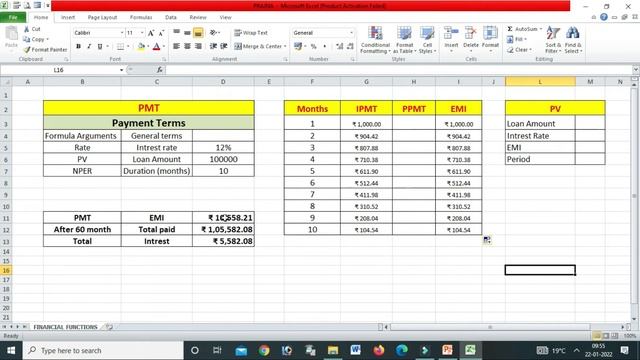The height and width of the screenshot is (360, 640).
Task: Click the Increase Decimal icon
Action: [x=339, y=47]
